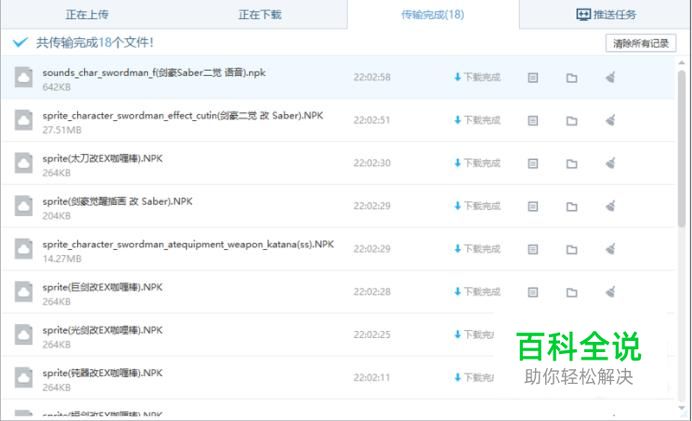Switch to the 正在上传 tab
This screenshot has height=421, width=692.
pos(87,15)
